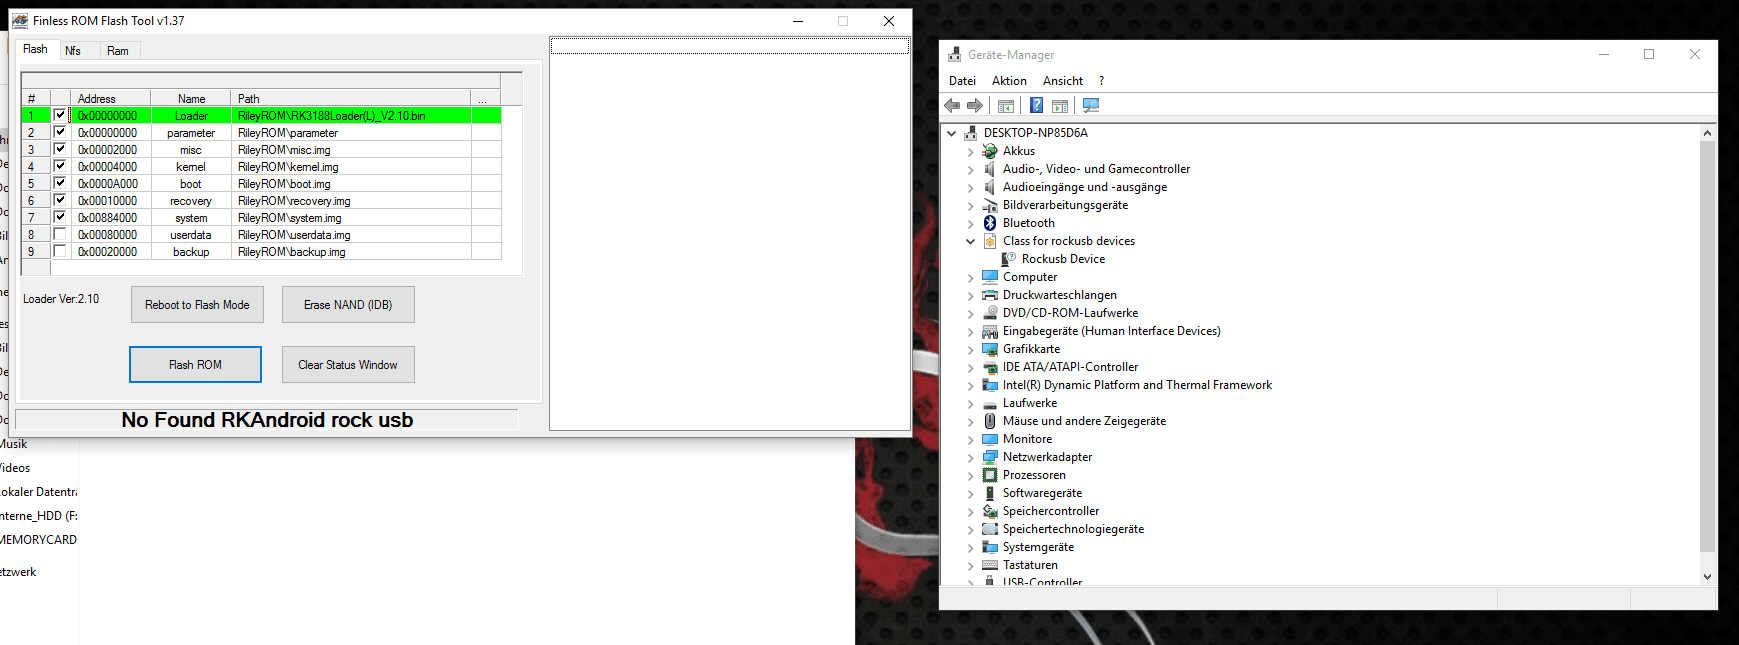Click the scrollbar down arrow in Geräte-Manager
This screenshot has height=645, width=1739.
(x=1707, y=577)
